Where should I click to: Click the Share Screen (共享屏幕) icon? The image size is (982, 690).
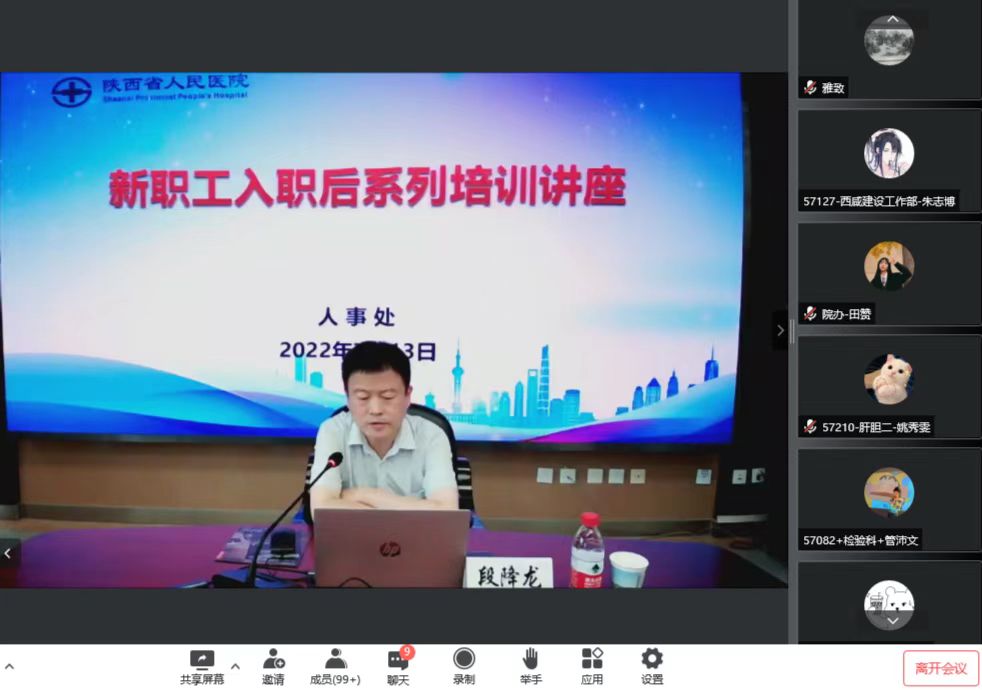point(202,660)
